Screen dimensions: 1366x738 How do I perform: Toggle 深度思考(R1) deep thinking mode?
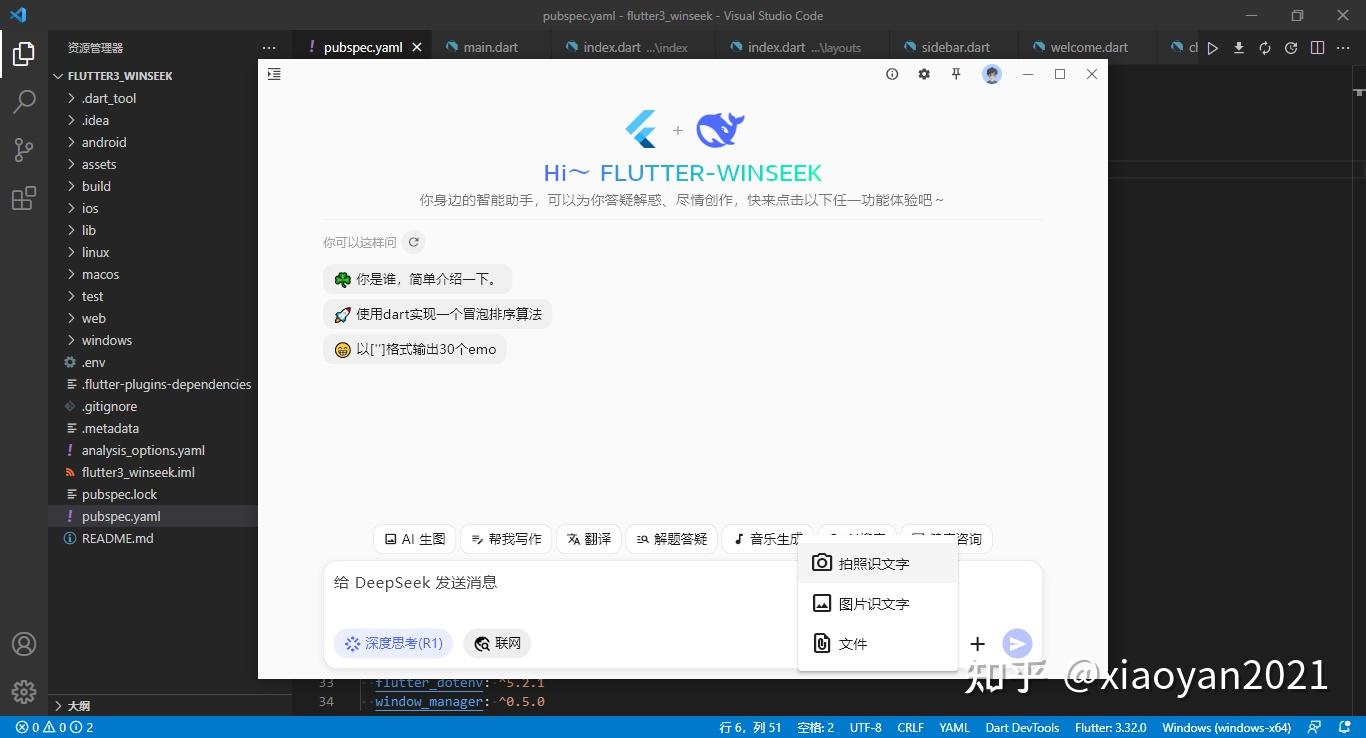click(393, 643)
